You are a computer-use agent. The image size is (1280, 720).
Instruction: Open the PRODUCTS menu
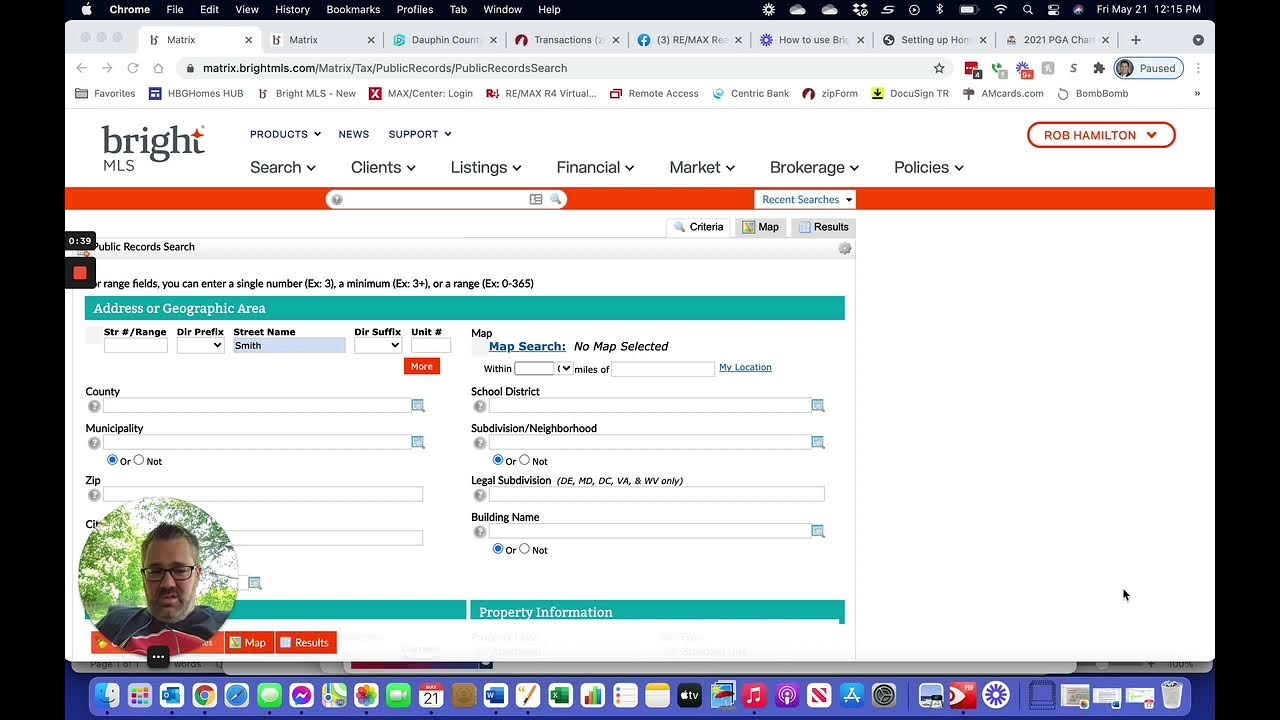click(285, 134)
